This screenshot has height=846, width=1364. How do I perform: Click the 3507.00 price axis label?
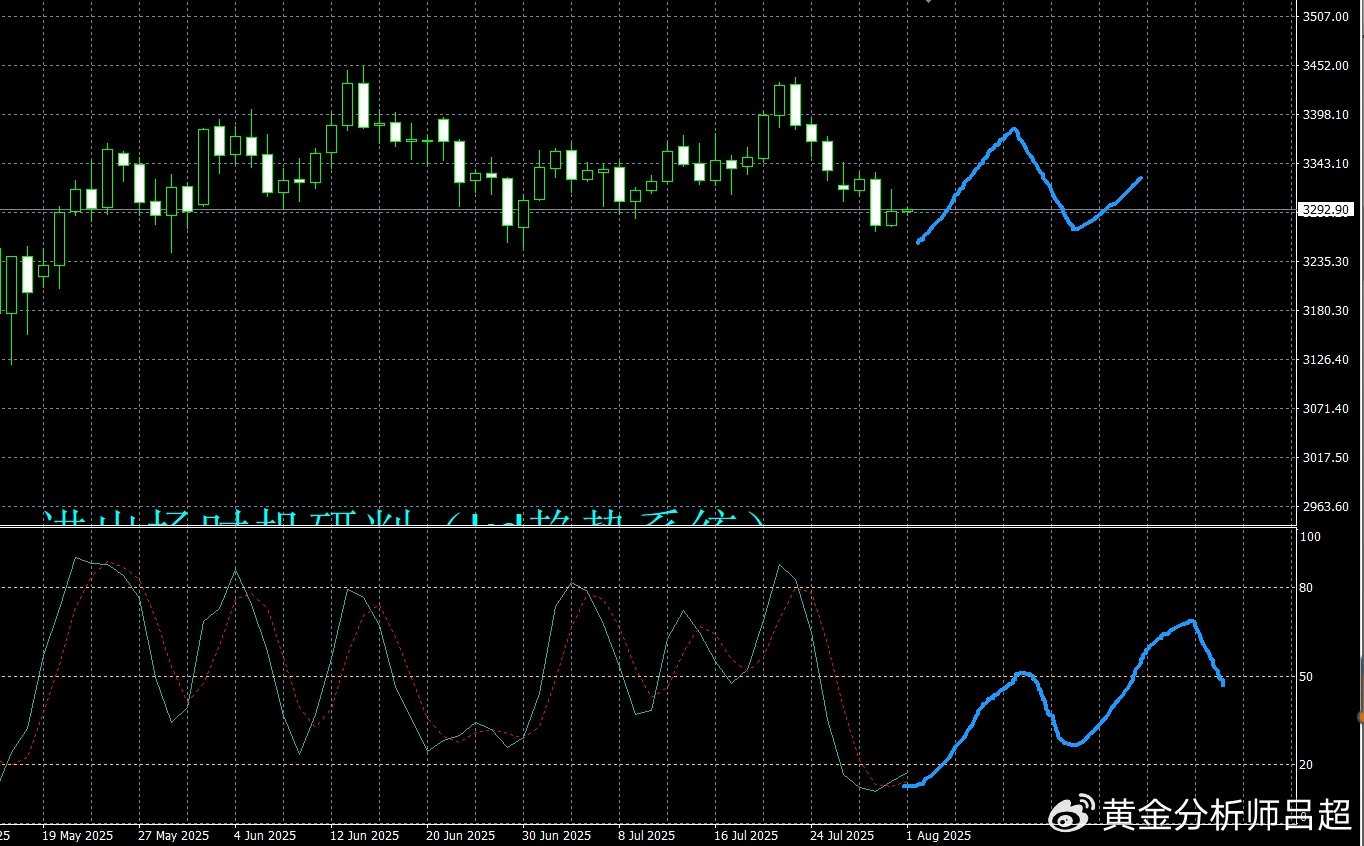[x=1324, y=17]
